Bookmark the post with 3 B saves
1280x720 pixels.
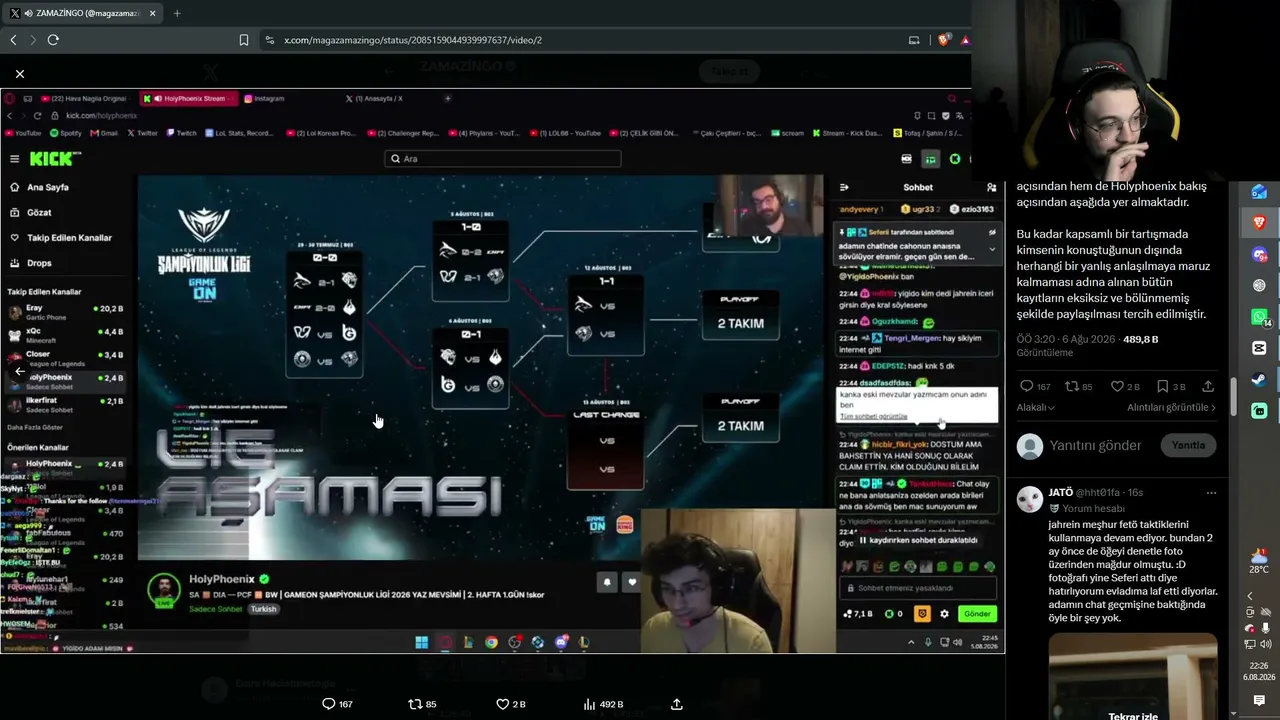pyautogui.click(x=1171, y=386)
